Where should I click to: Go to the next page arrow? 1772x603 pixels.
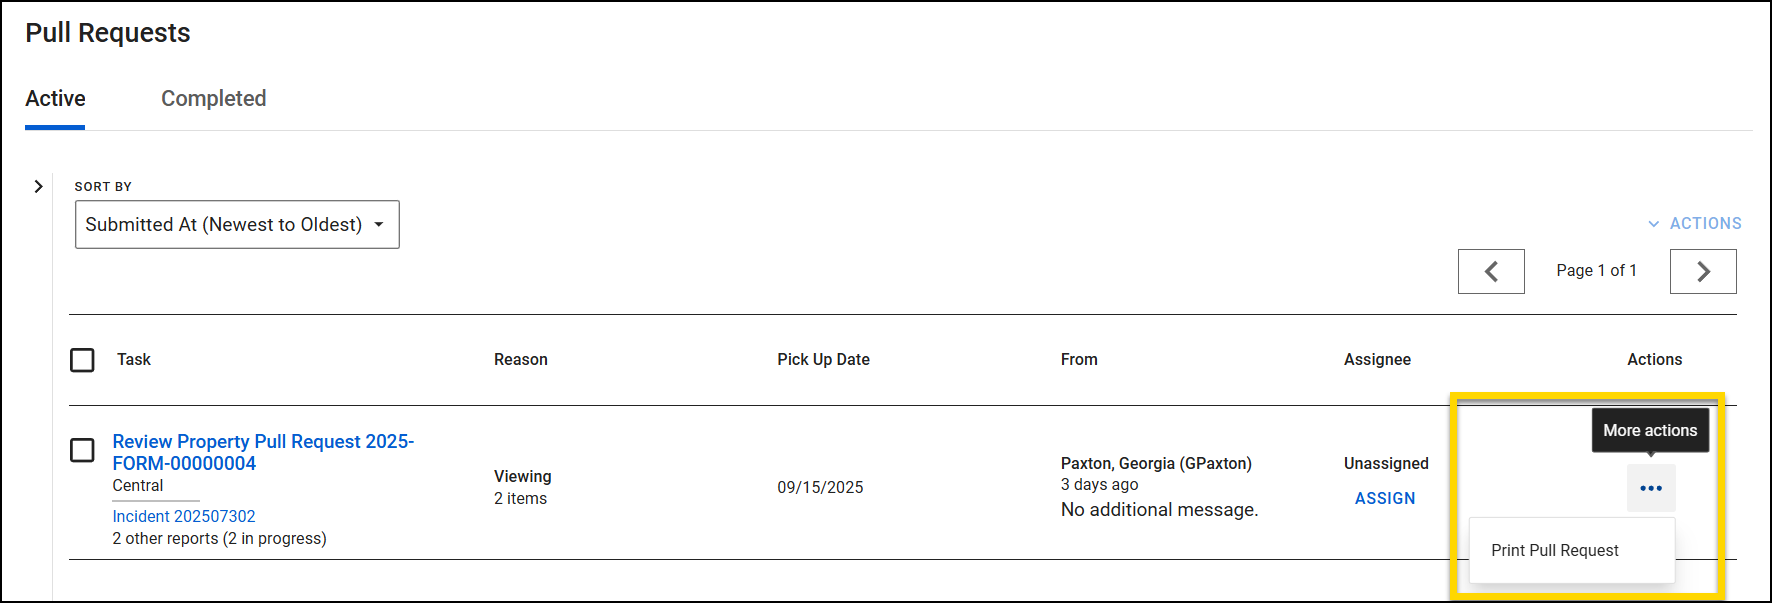click(1703, 271)
